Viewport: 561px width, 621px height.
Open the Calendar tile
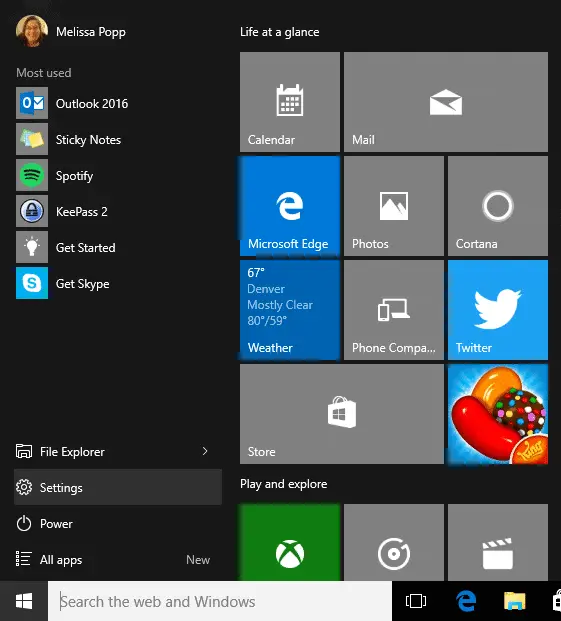(290, 102)
